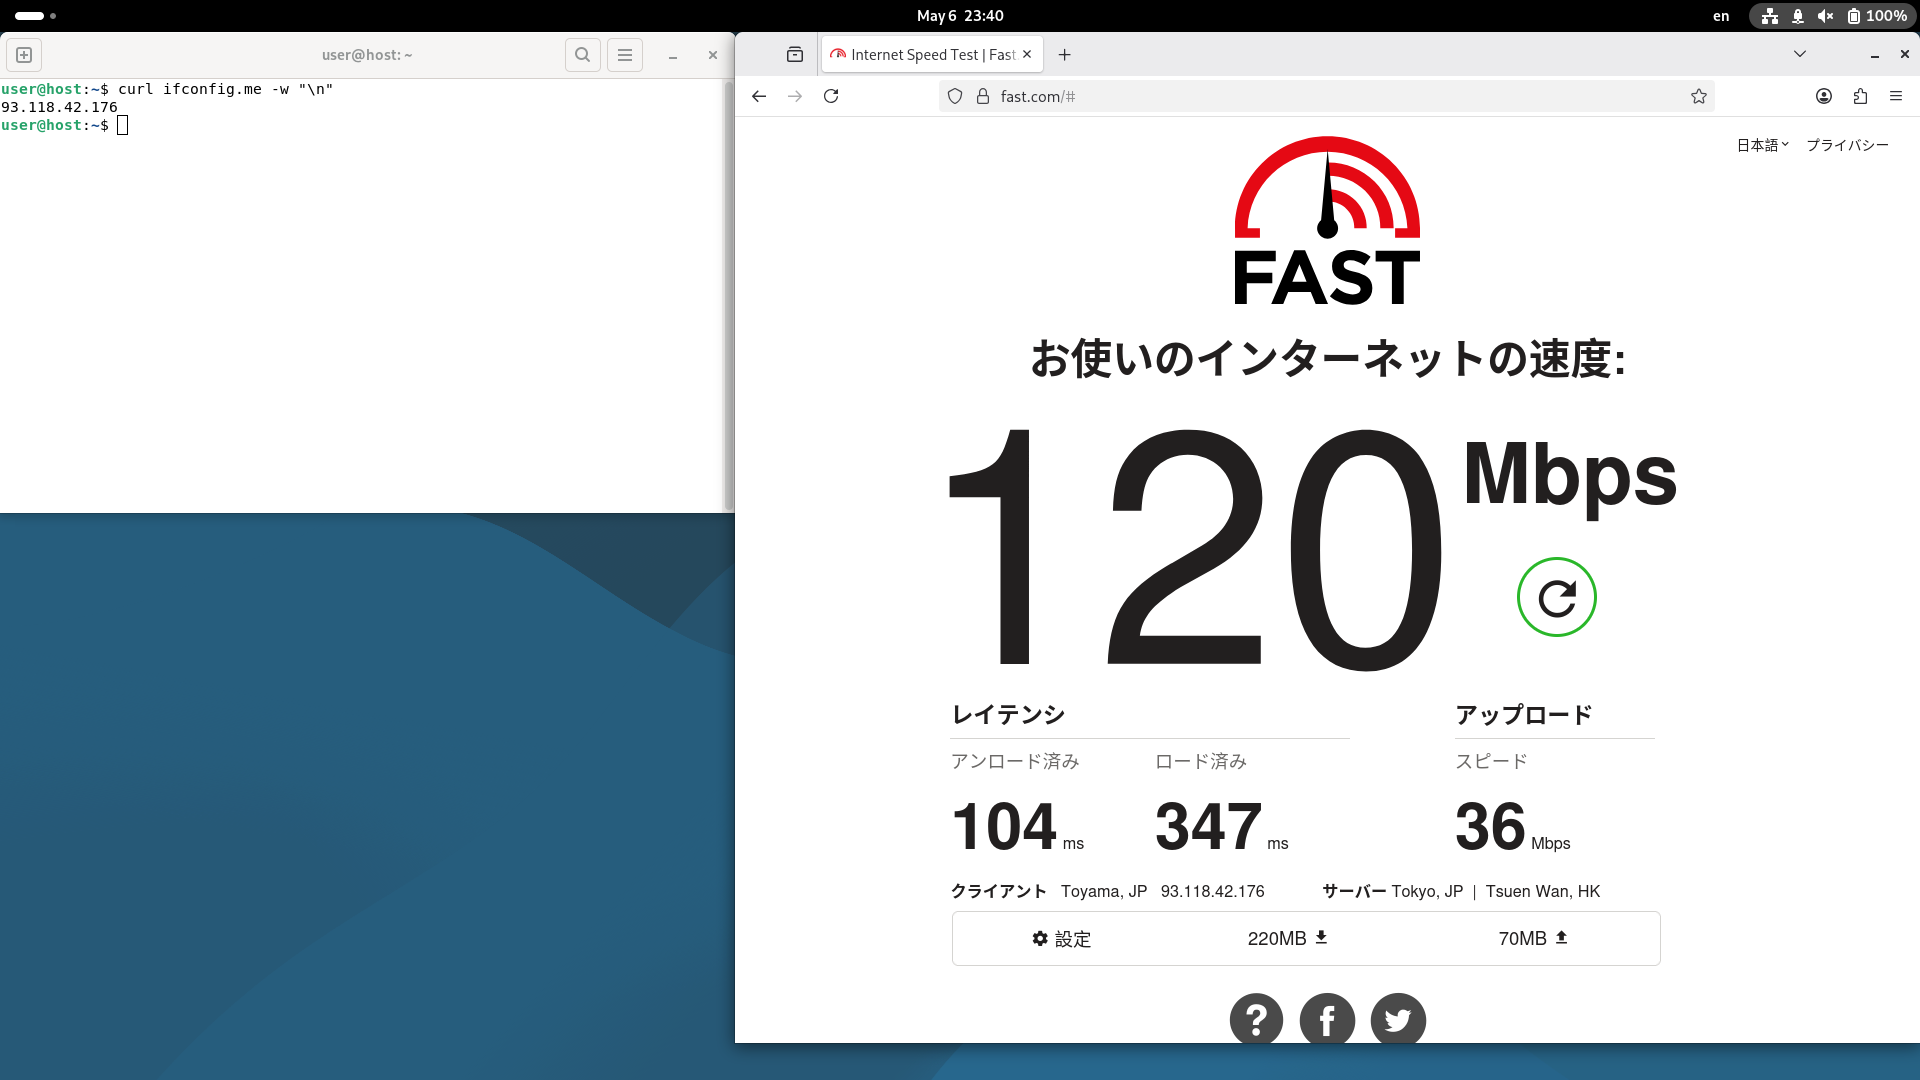Open network status icon in top bar
This screenshot has width=1920, height=1080.
tap(1770, 16)
